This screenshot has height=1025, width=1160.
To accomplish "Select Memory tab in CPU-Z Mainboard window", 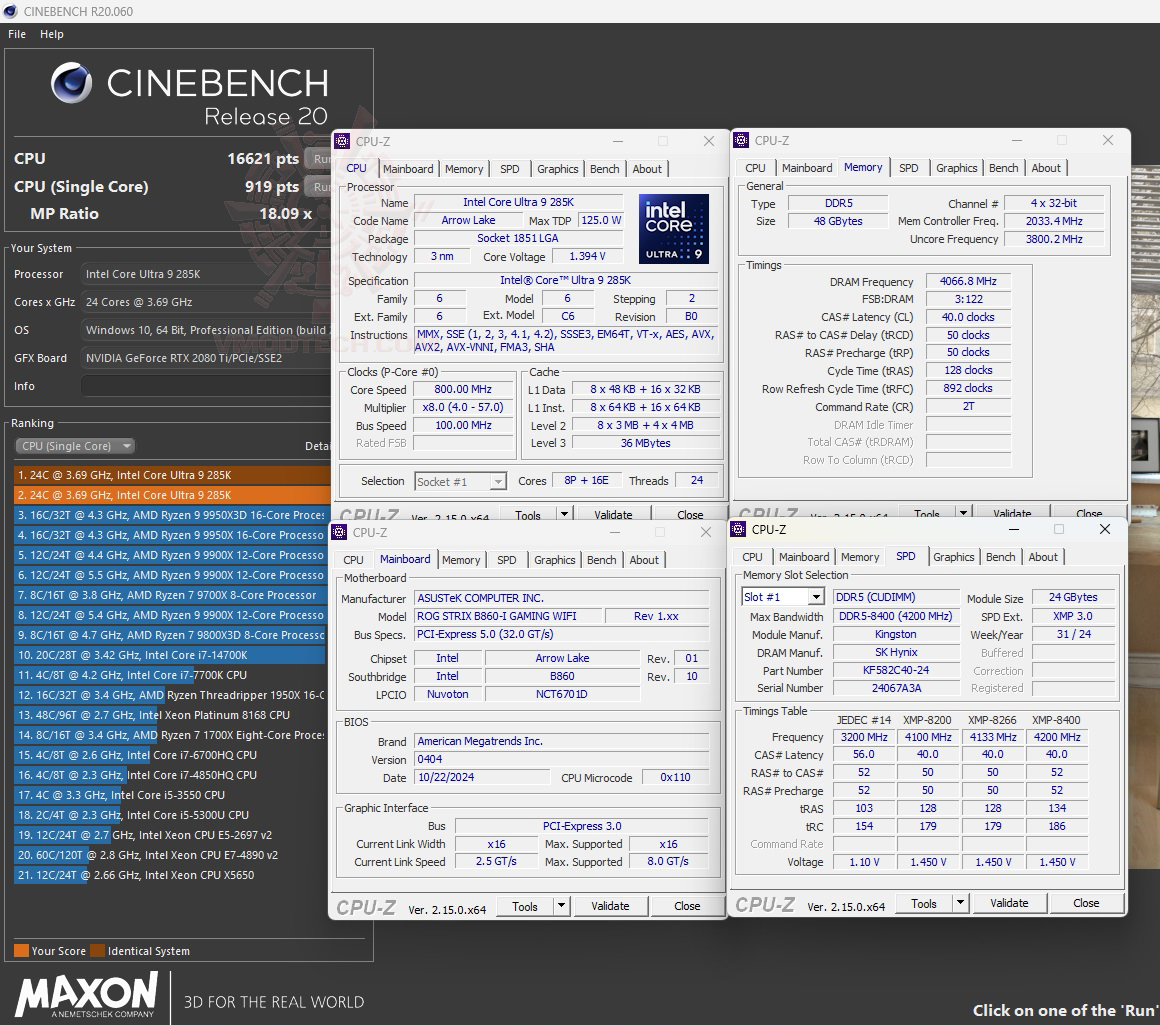I will [x=461, y=560].
